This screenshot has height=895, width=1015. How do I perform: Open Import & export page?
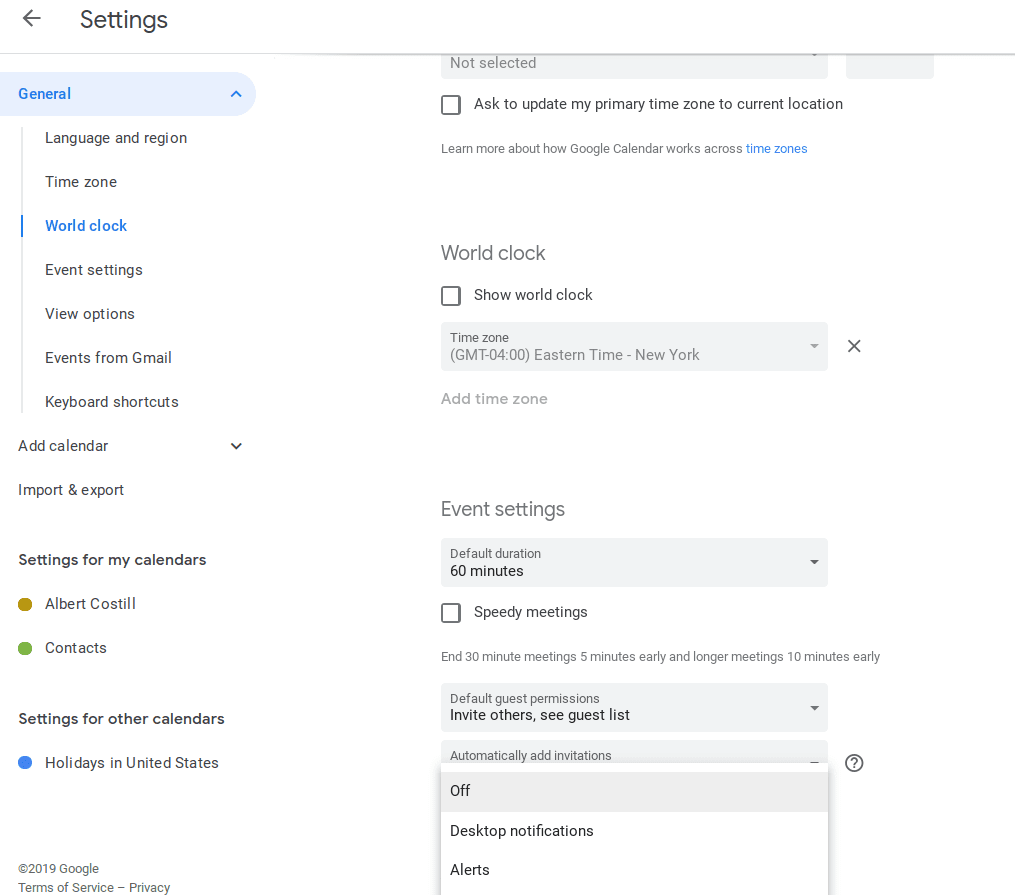tap(71, 490)
